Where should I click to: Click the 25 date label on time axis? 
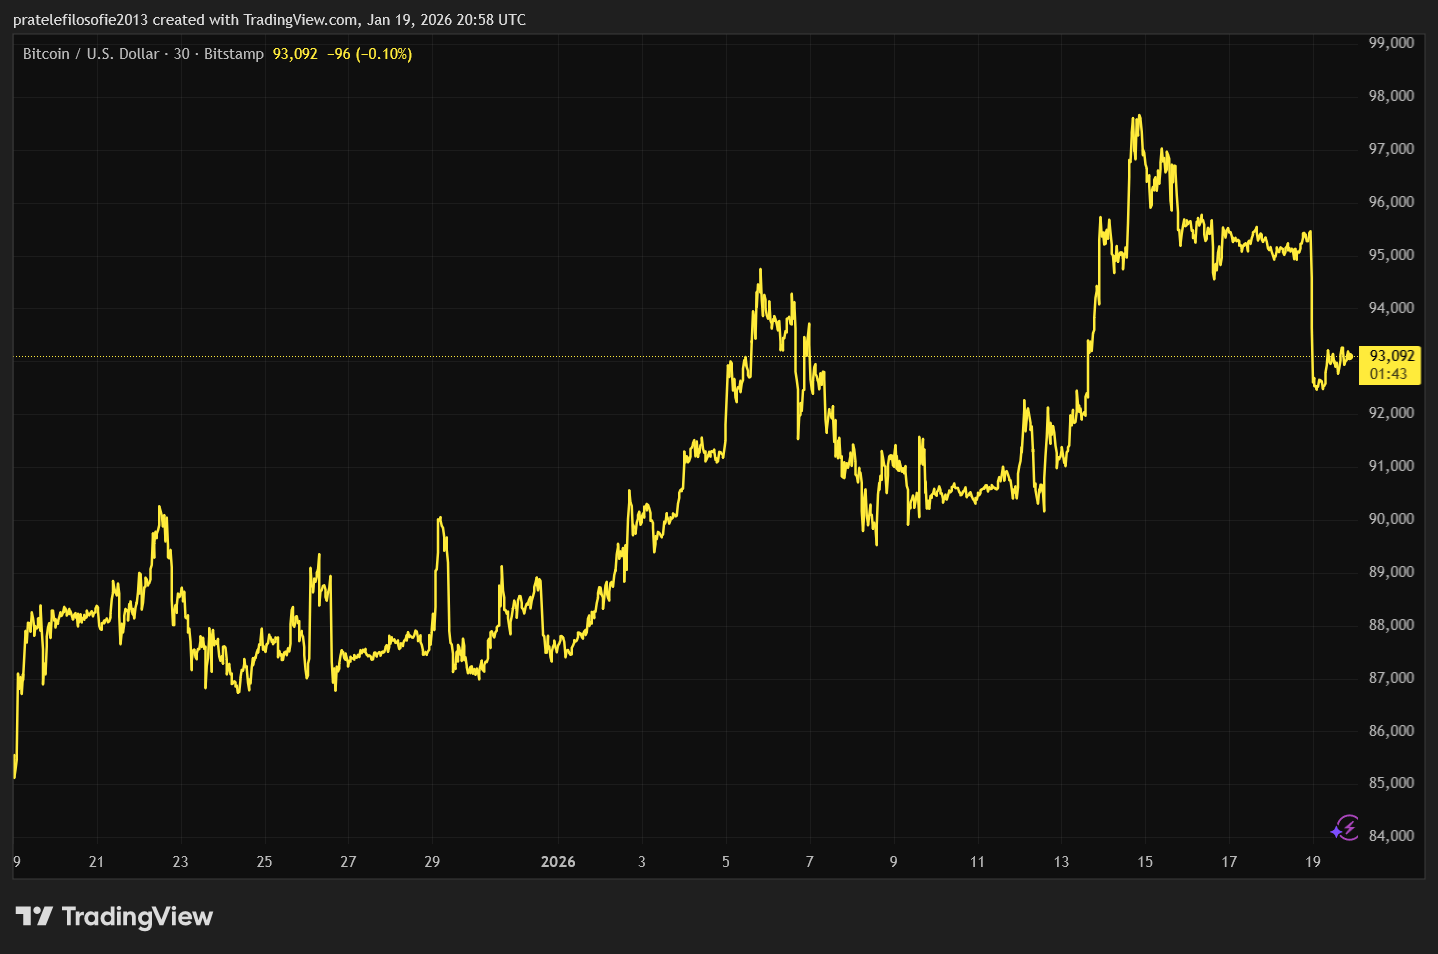(264, 862)
